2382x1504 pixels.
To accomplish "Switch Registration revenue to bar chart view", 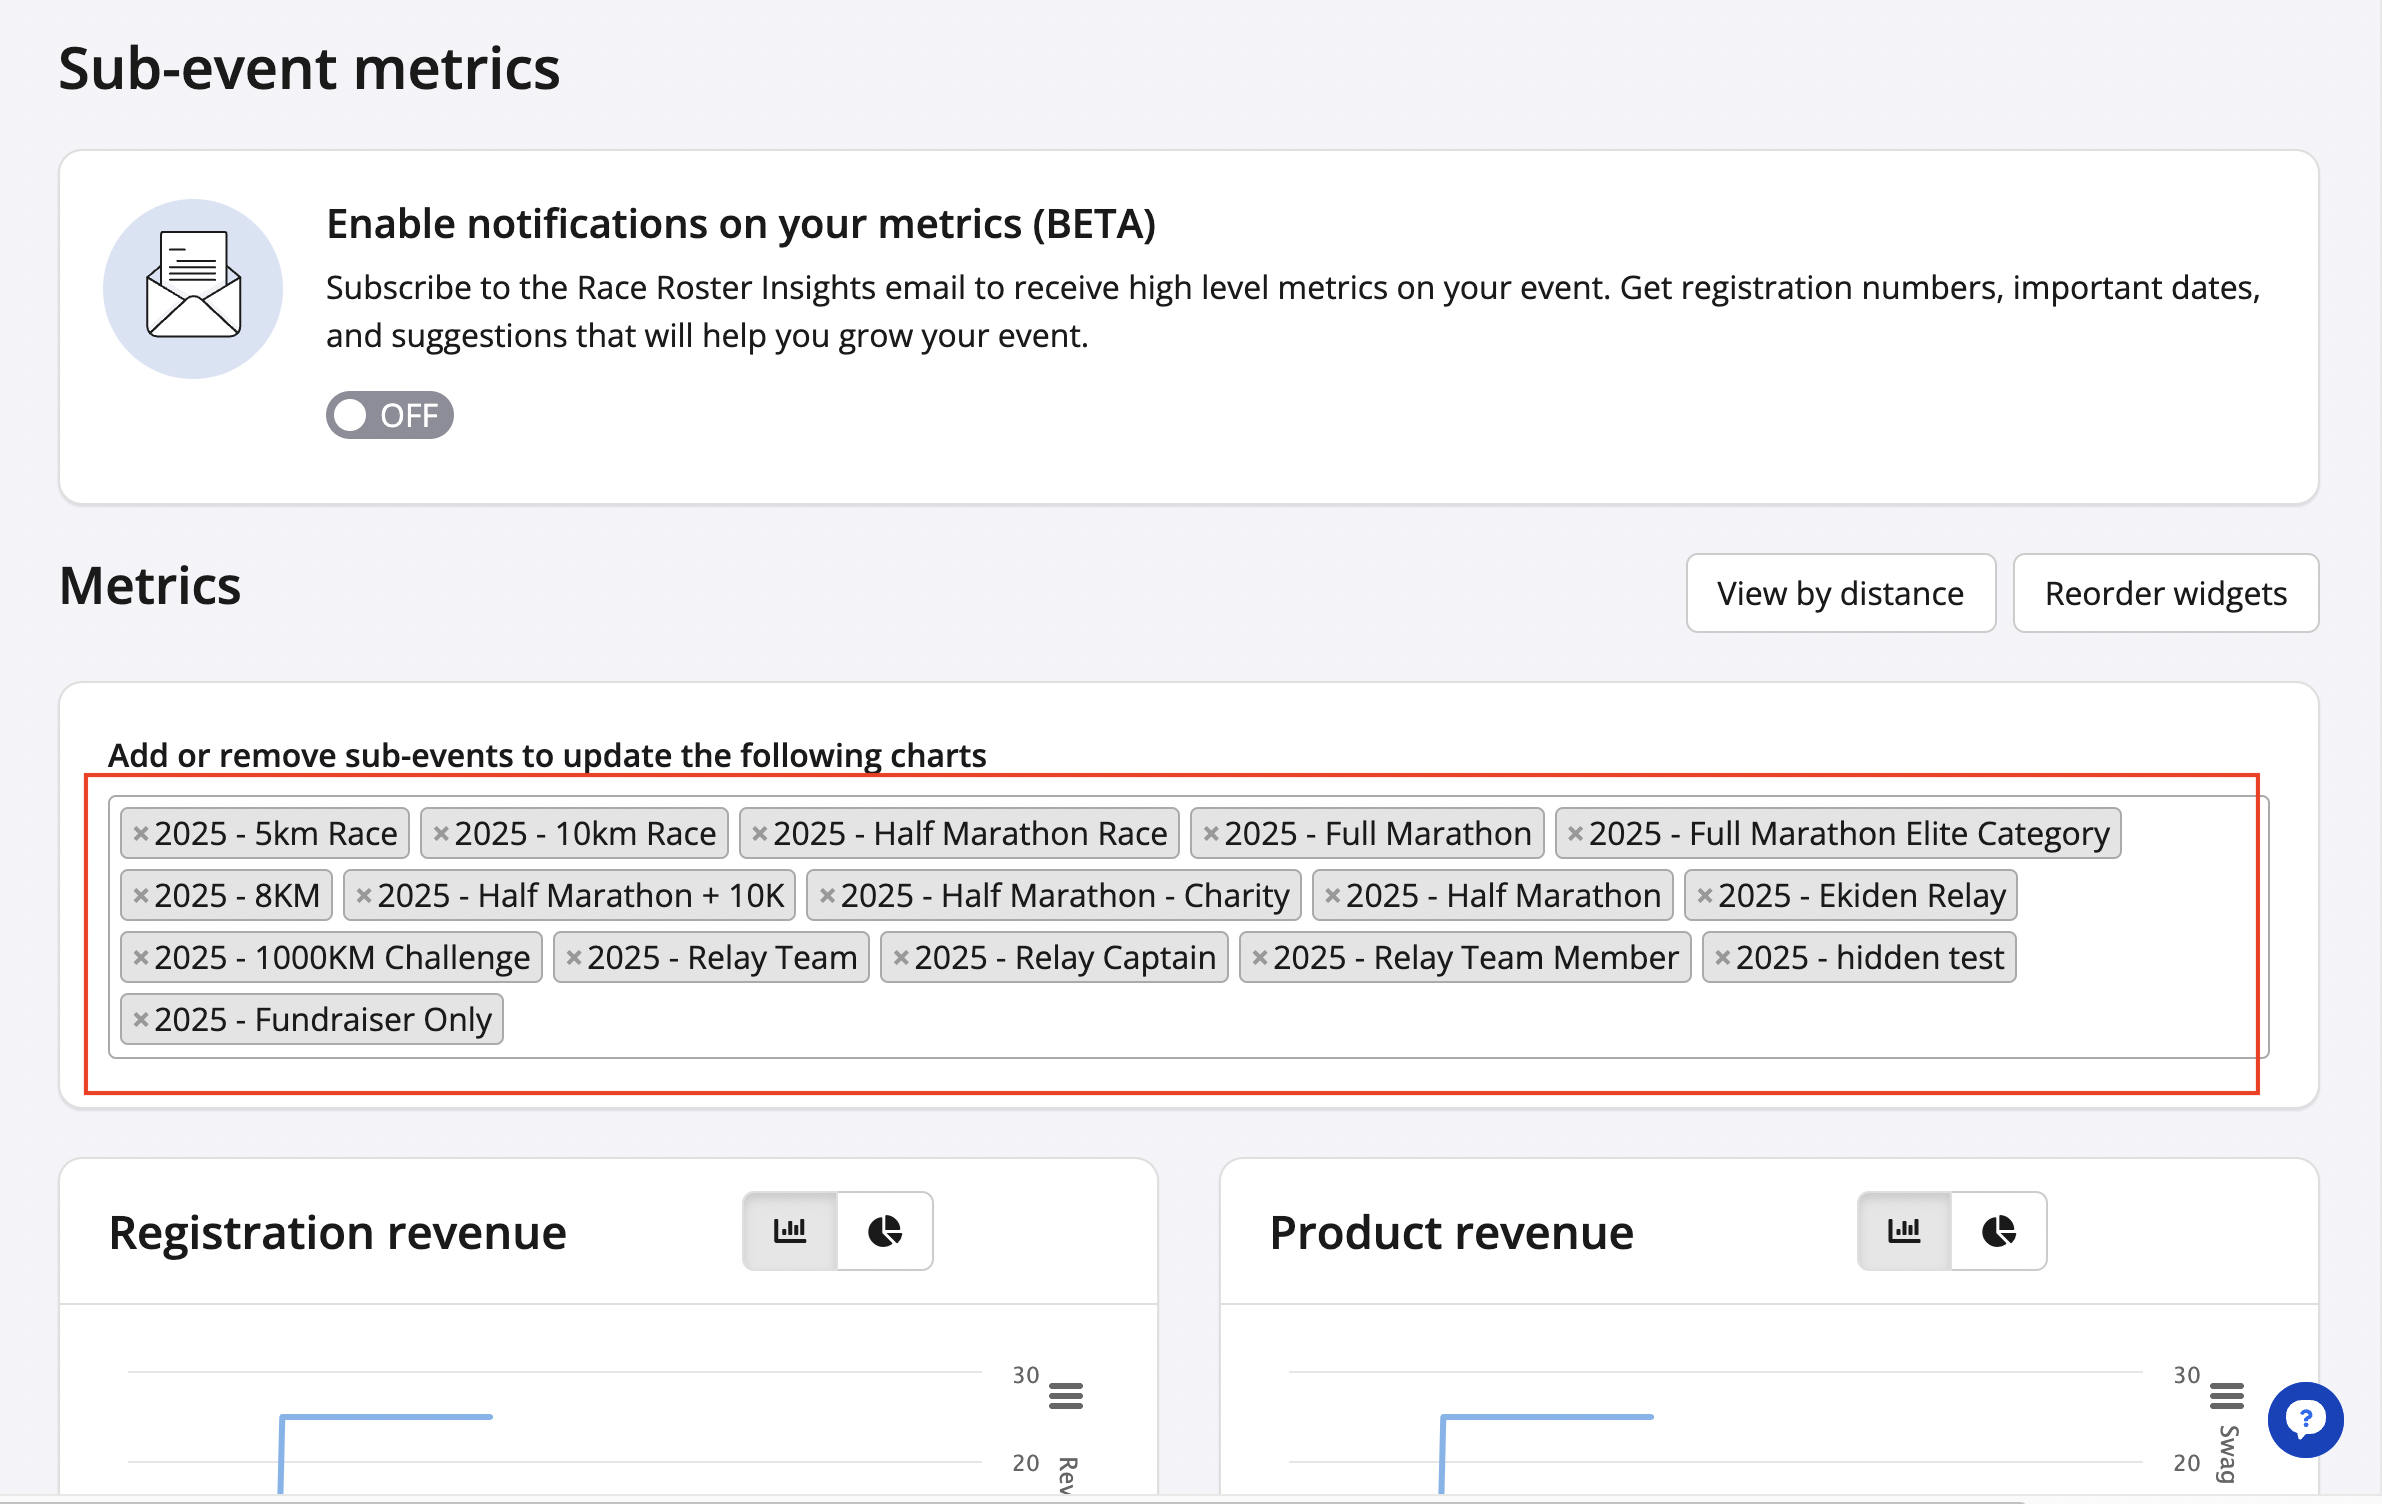I will [x=790, y=1230].
